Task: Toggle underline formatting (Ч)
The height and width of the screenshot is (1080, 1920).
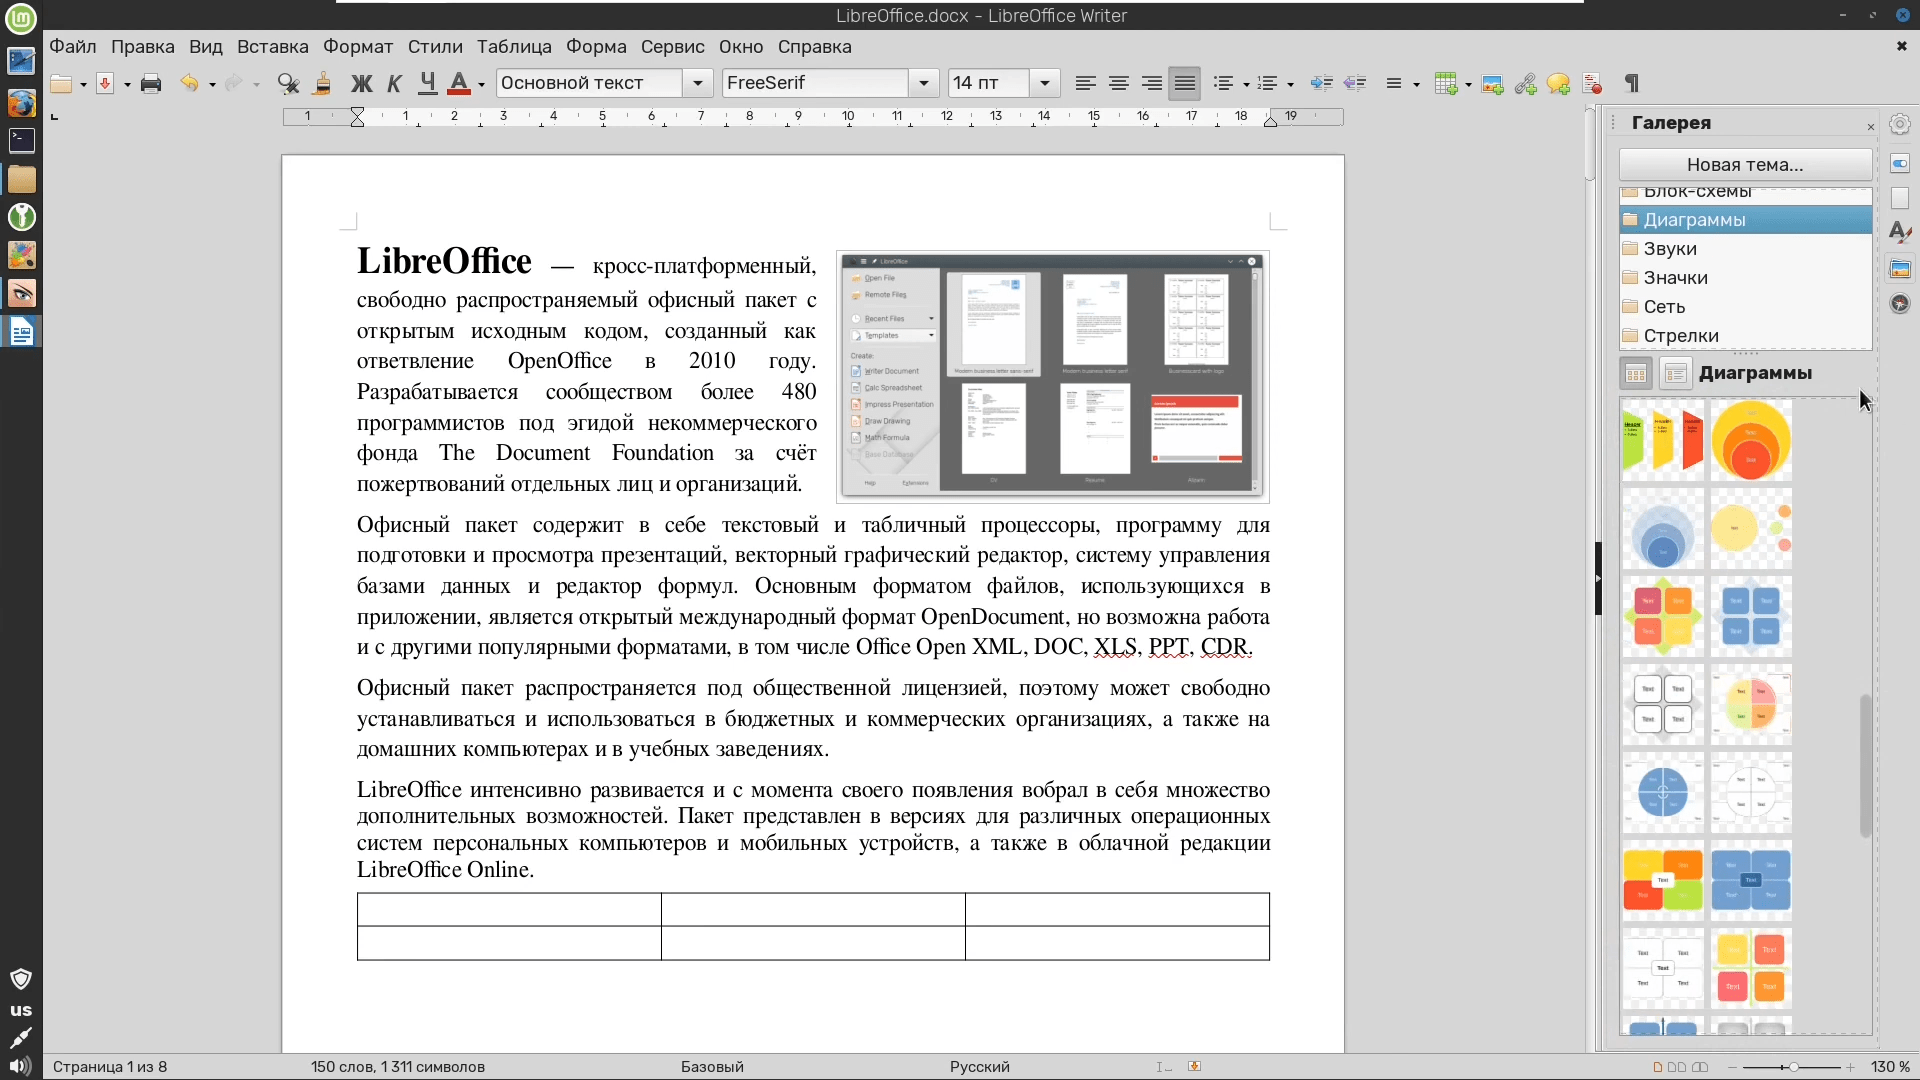Action: [427, 84]
